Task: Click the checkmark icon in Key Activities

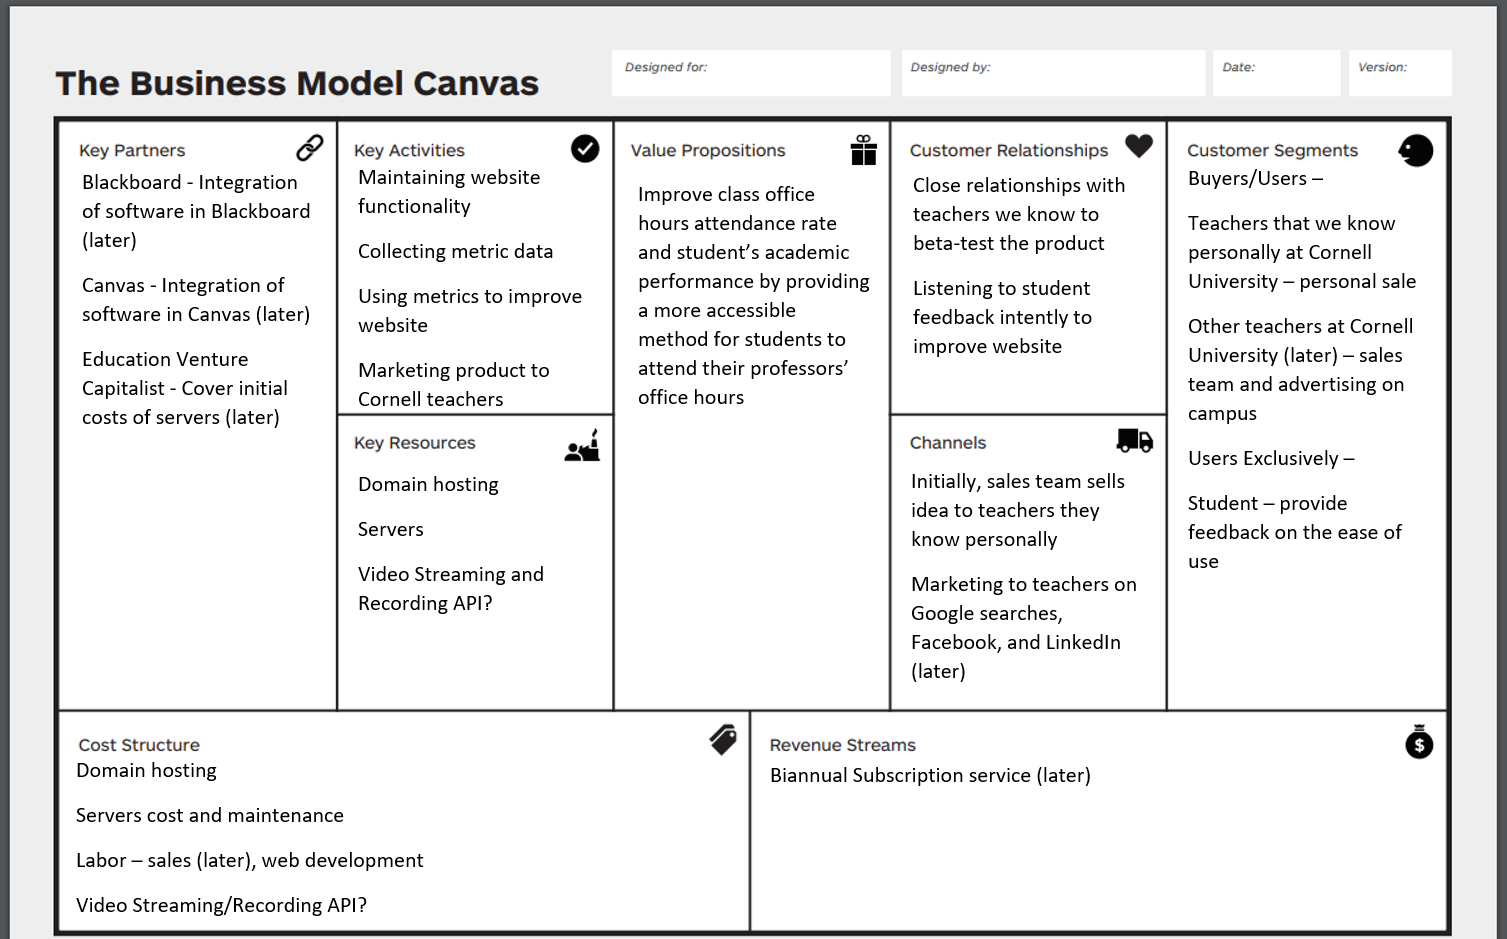Action: click(x=585, y=149)
